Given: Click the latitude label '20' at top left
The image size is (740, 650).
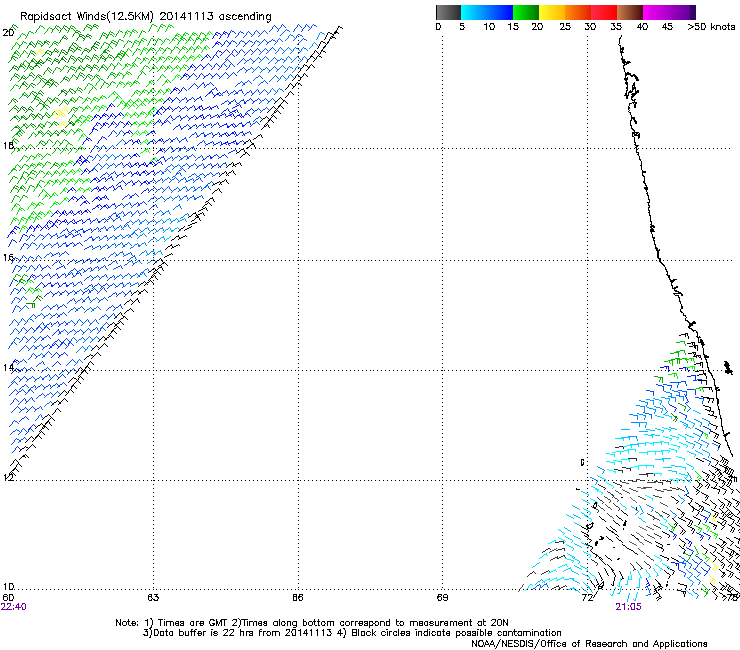Looking at the screenshot, I should [x=8, y=33].
